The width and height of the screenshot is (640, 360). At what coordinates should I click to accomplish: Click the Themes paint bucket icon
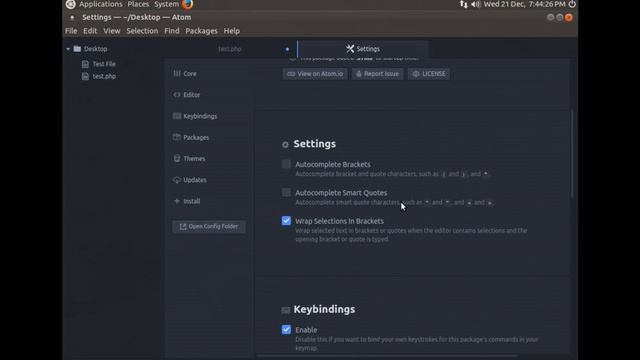point(177,158)
